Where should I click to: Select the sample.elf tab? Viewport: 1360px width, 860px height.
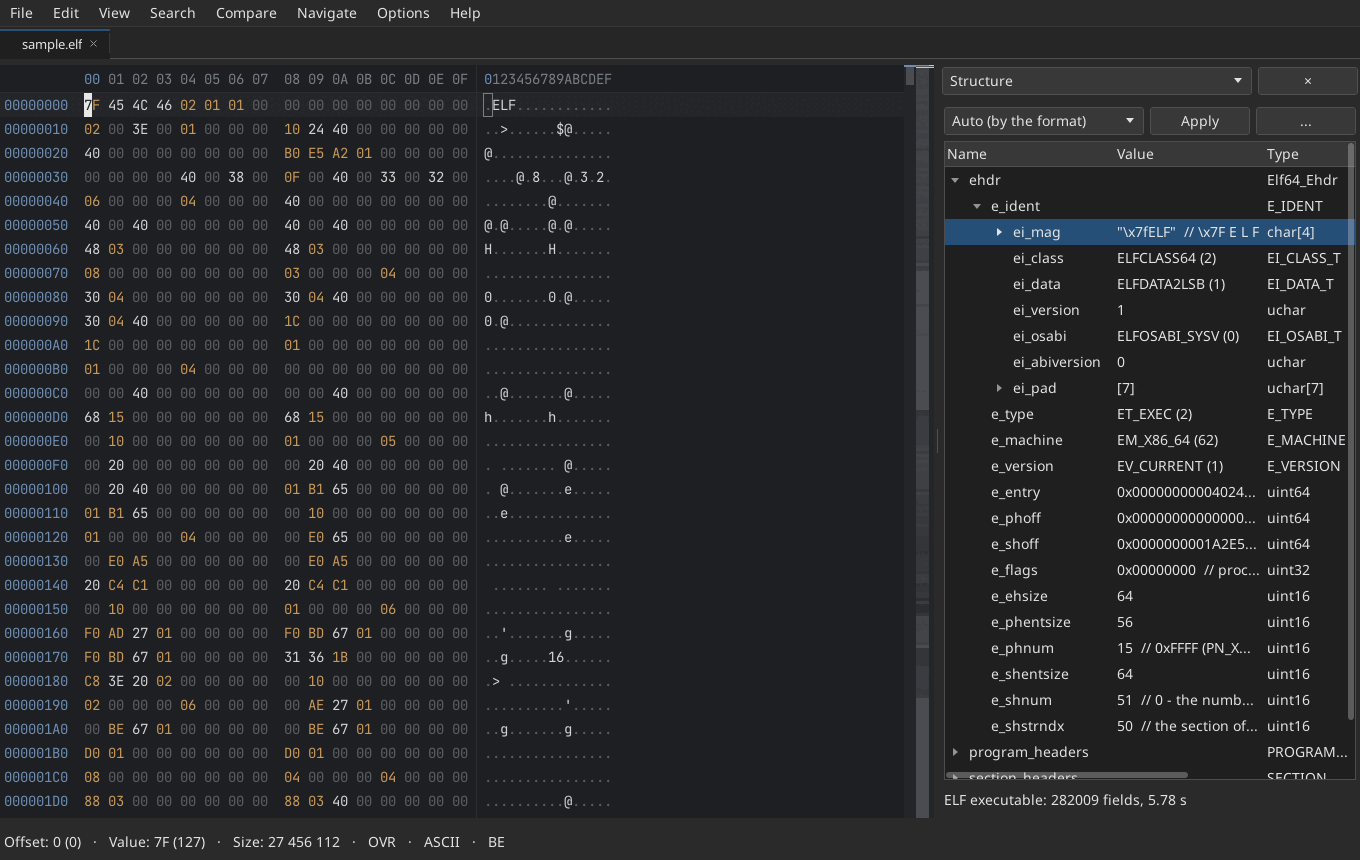tap(52, 44)
